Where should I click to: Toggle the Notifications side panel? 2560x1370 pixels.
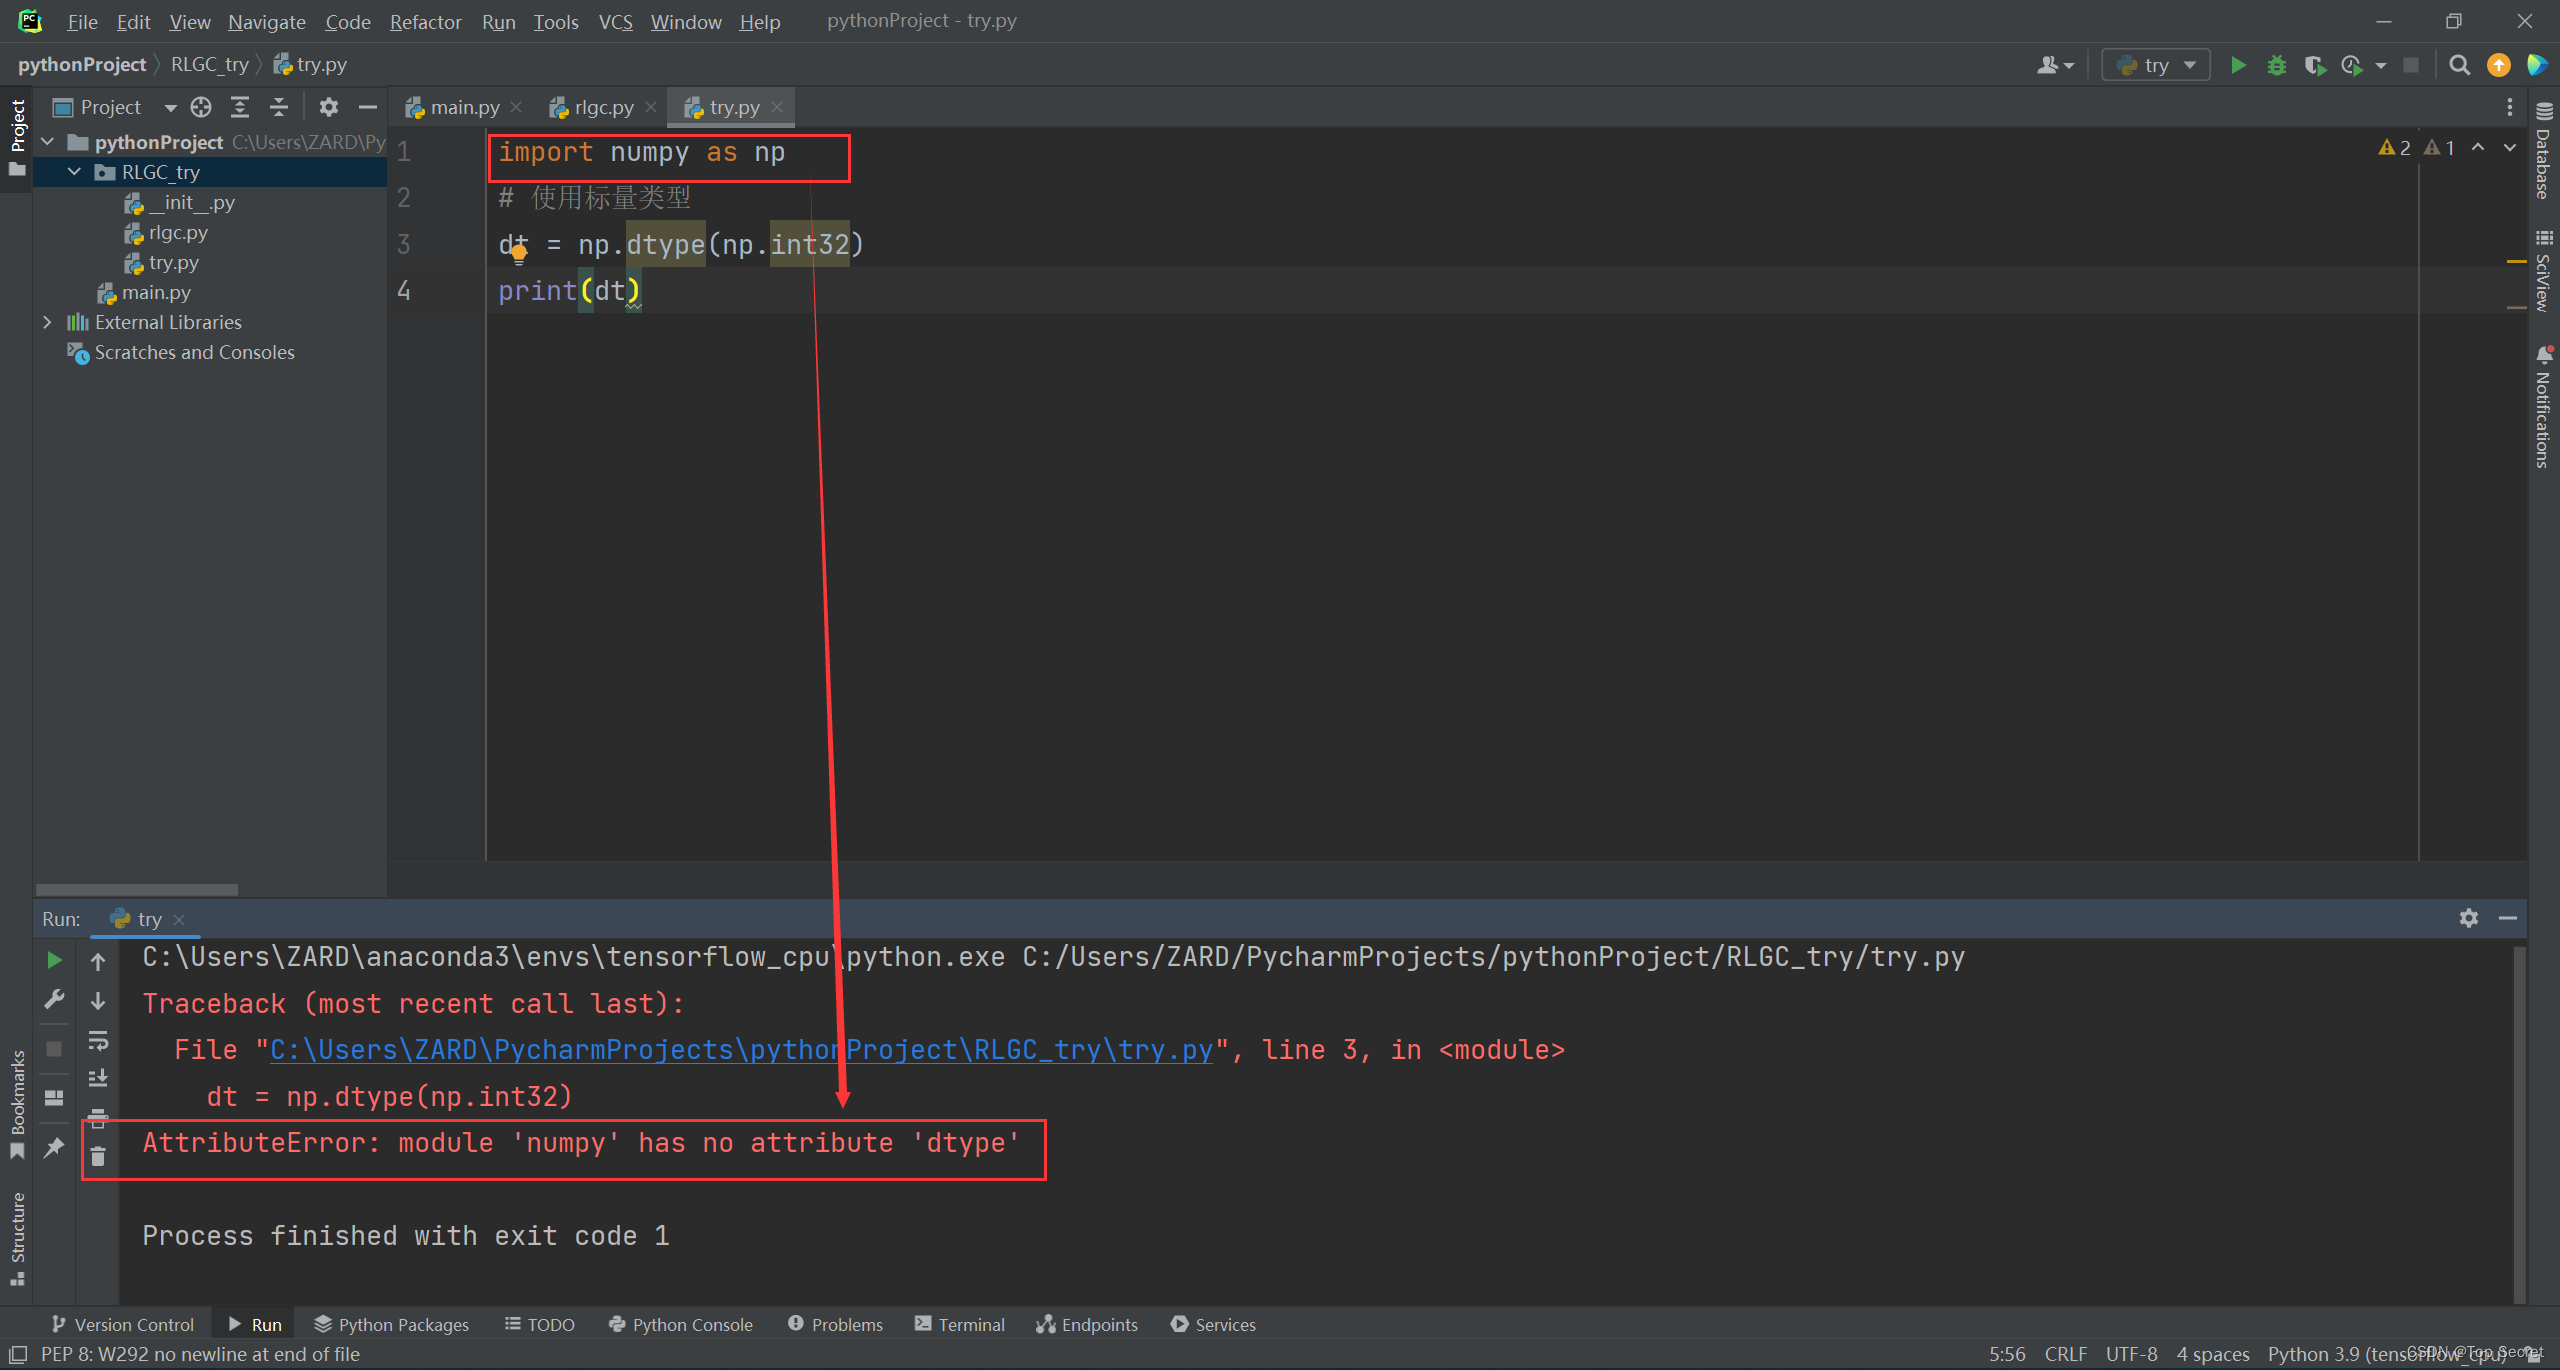click(x=2543, y=407)
